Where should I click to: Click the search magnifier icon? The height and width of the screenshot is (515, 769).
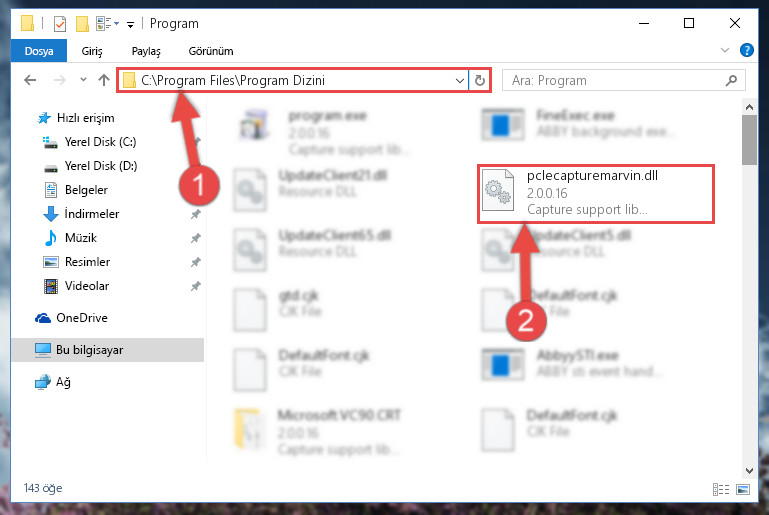pyautogui.click(x=731, y=80)
